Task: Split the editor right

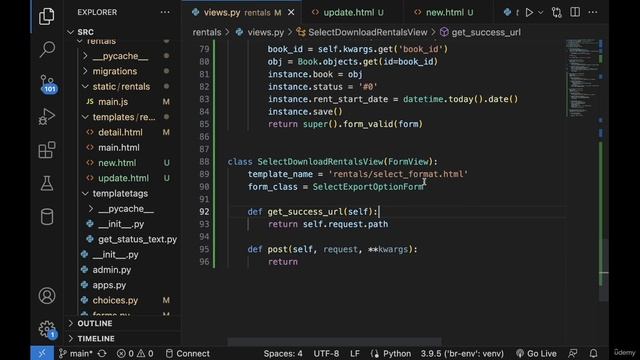Action: click(x=575, y=12)
